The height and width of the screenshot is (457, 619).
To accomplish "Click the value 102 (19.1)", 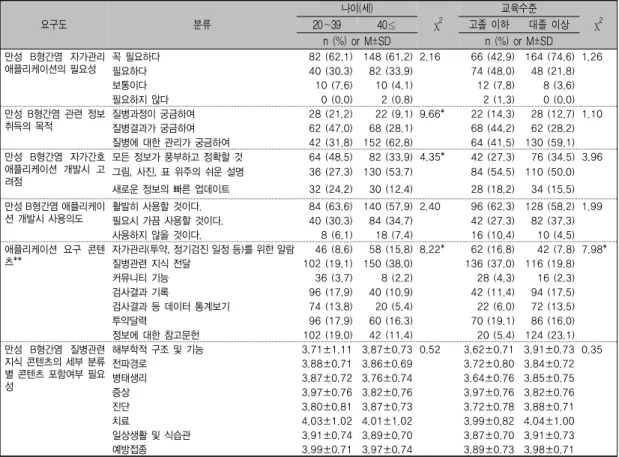I will (328, 264).
